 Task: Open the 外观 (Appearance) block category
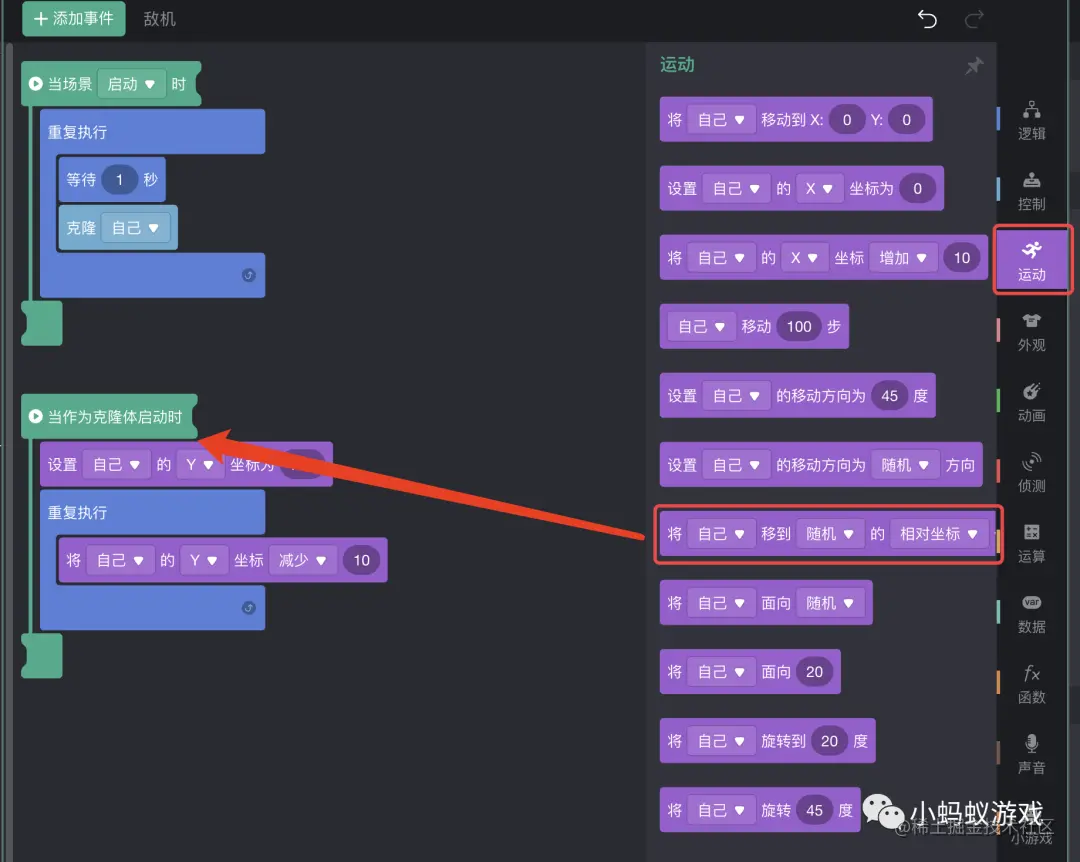[1031, 332]
